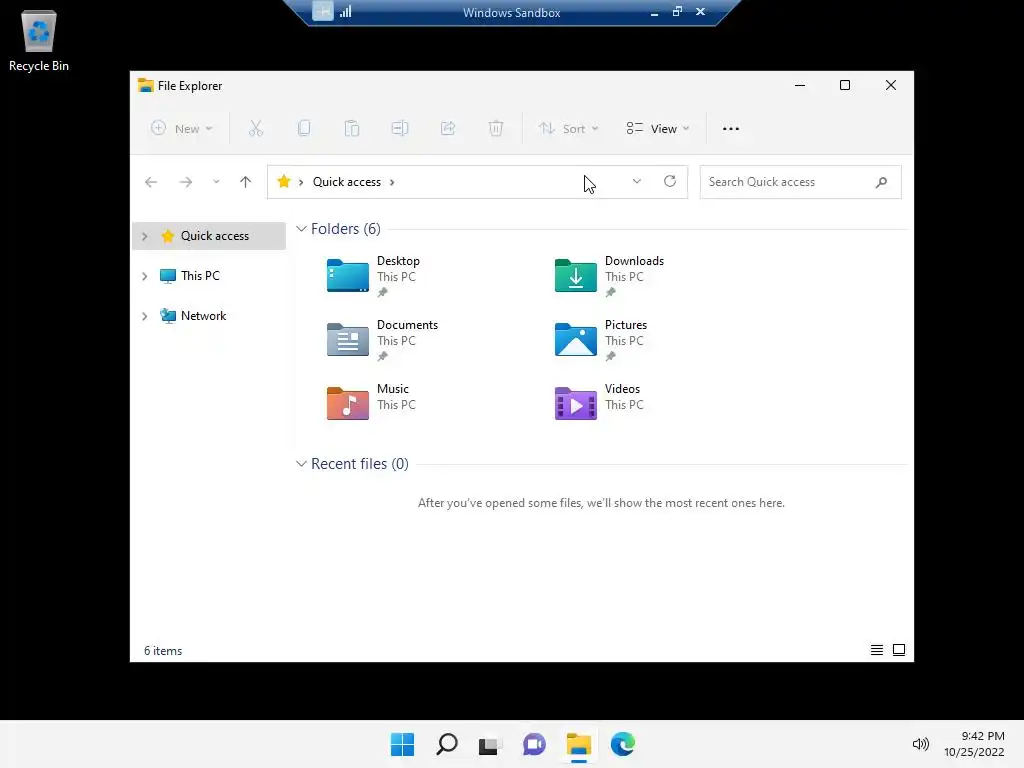The image size is (1024, 768).
Task: Select the Documents folder icon
Action: point(347,339)
